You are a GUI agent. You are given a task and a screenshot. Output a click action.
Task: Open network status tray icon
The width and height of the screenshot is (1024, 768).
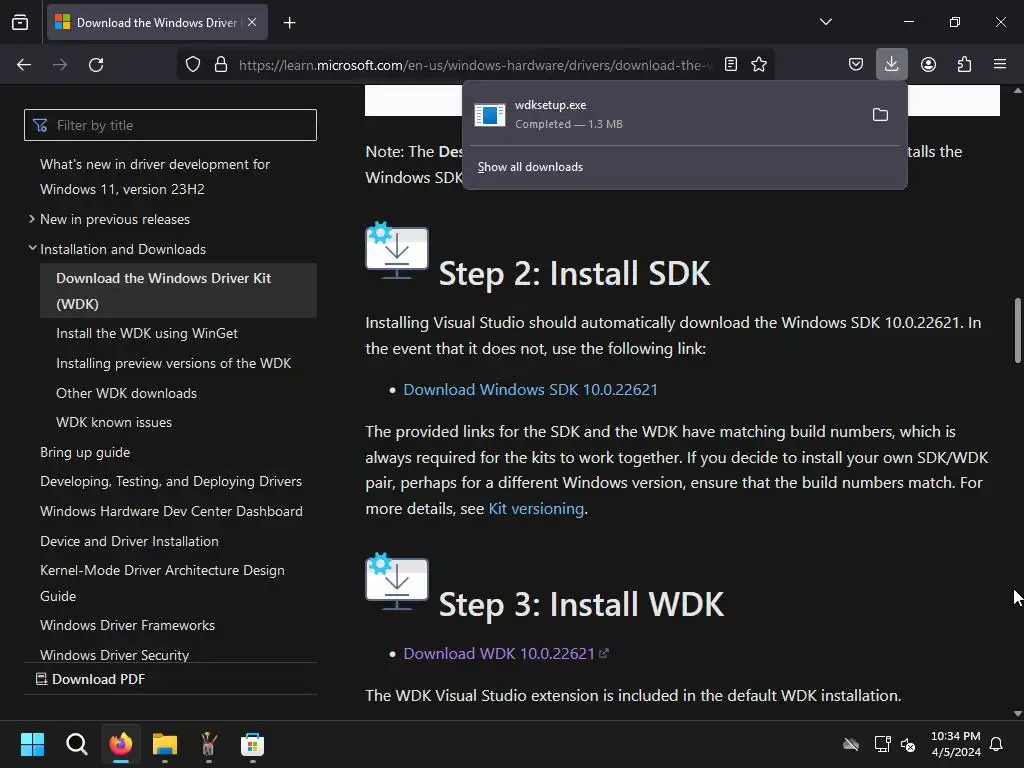point(882,744)
